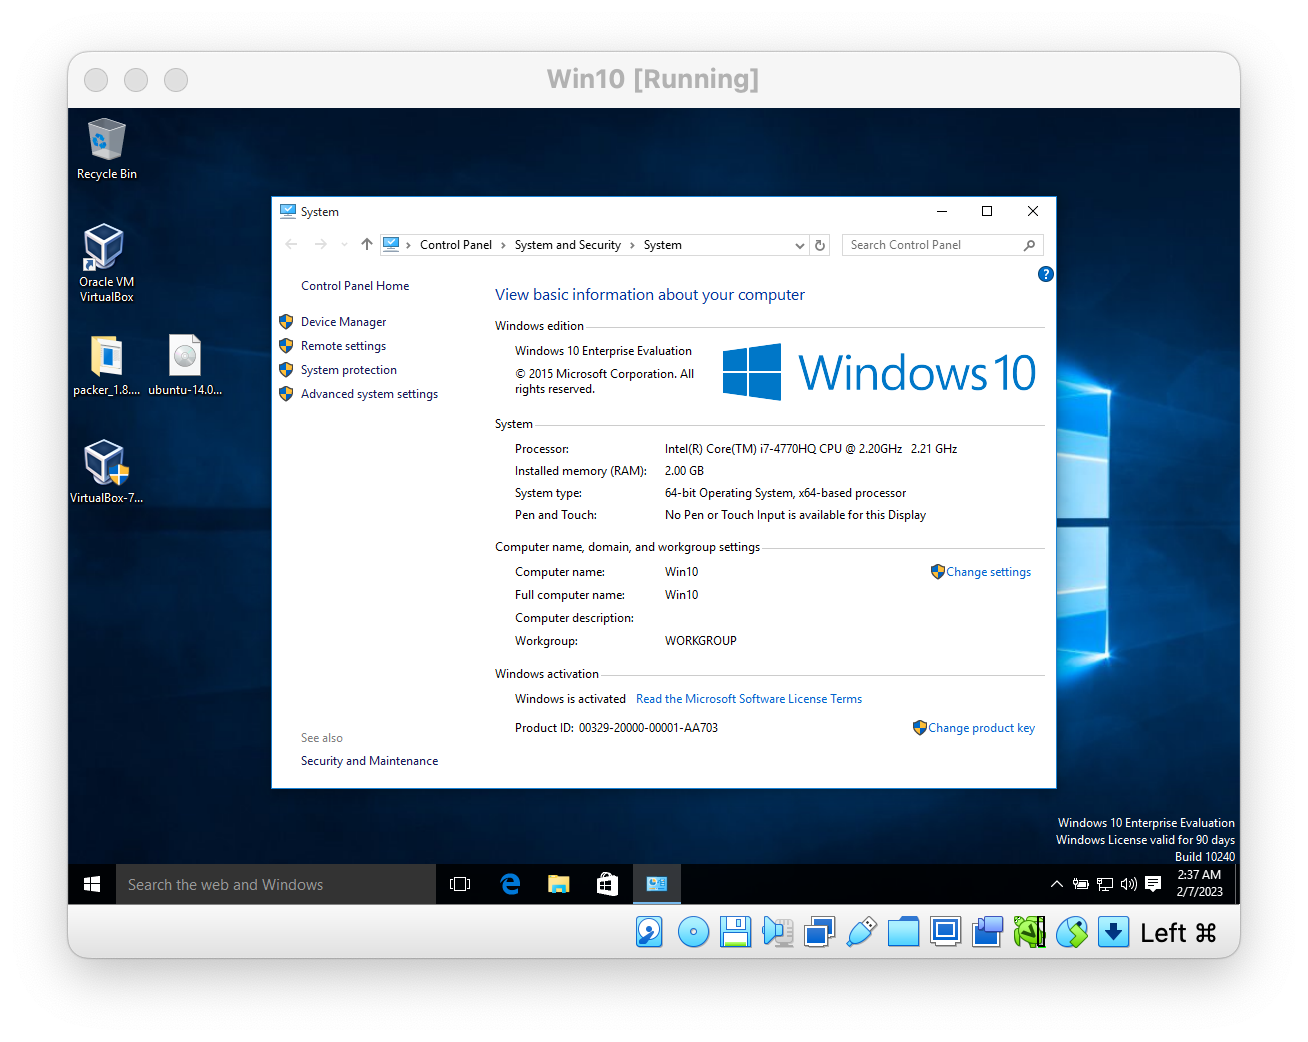Open the Windows Start menu

coord(92,884)
